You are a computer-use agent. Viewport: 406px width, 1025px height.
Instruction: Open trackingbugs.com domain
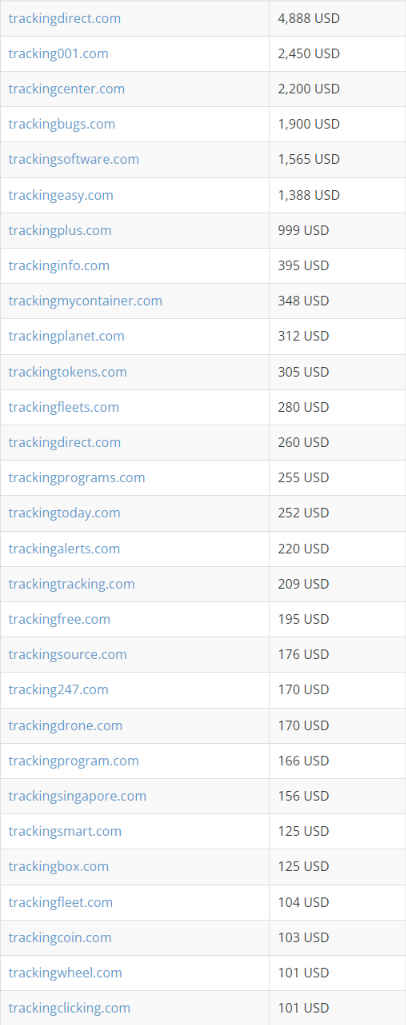click(x=61, y=124)
